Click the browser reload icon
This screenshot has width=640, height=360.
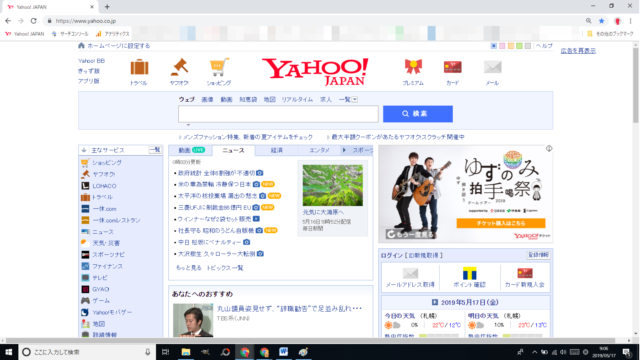tap(33, 21)
